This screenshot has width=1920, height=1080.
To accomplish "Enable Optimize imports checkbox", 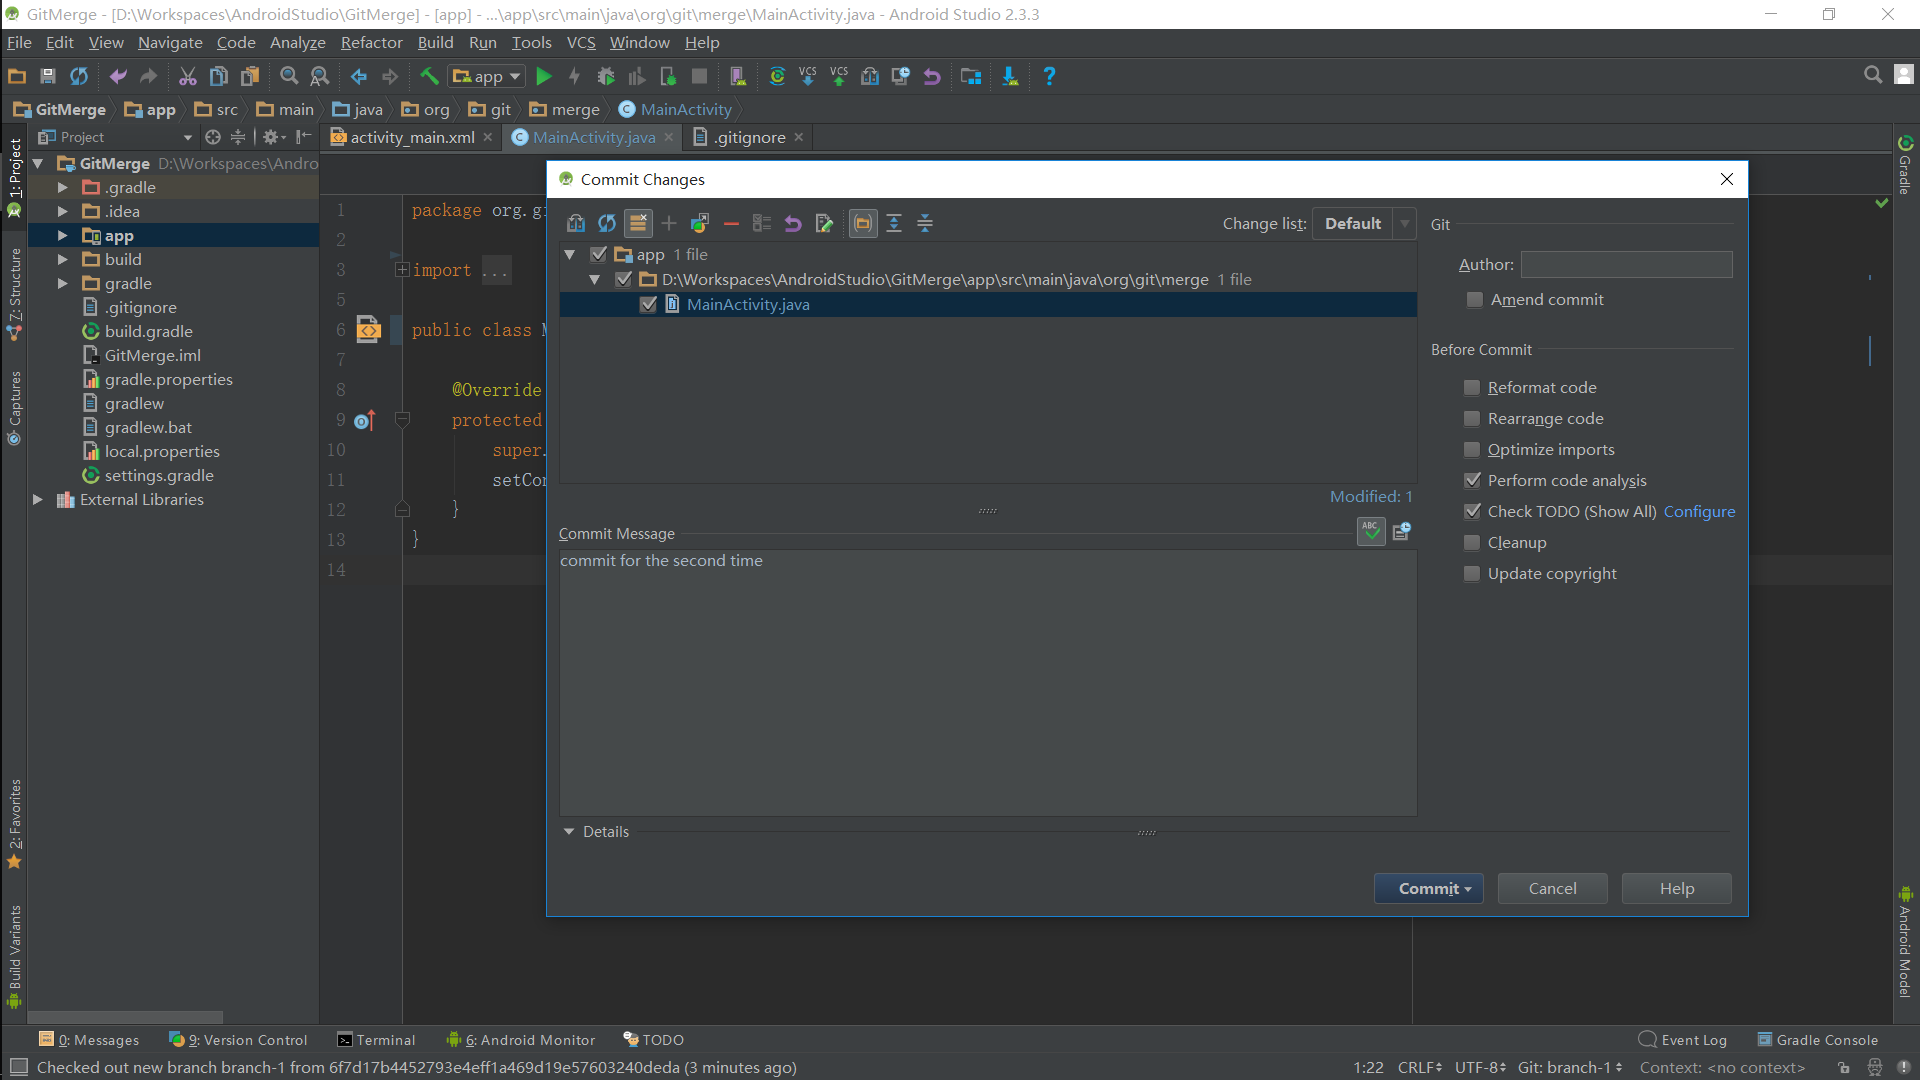I will click(x=1472, y=450).
